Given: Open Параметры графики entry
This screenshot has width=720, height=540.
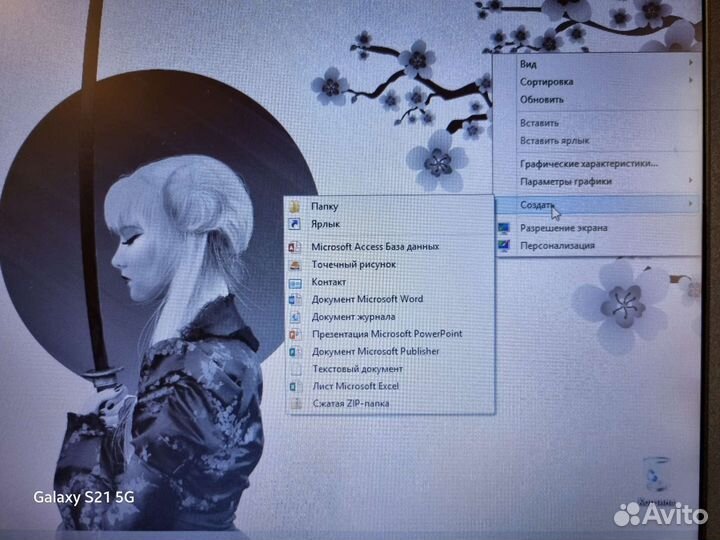Looking at the screenshot, I should tap(597, 182).
